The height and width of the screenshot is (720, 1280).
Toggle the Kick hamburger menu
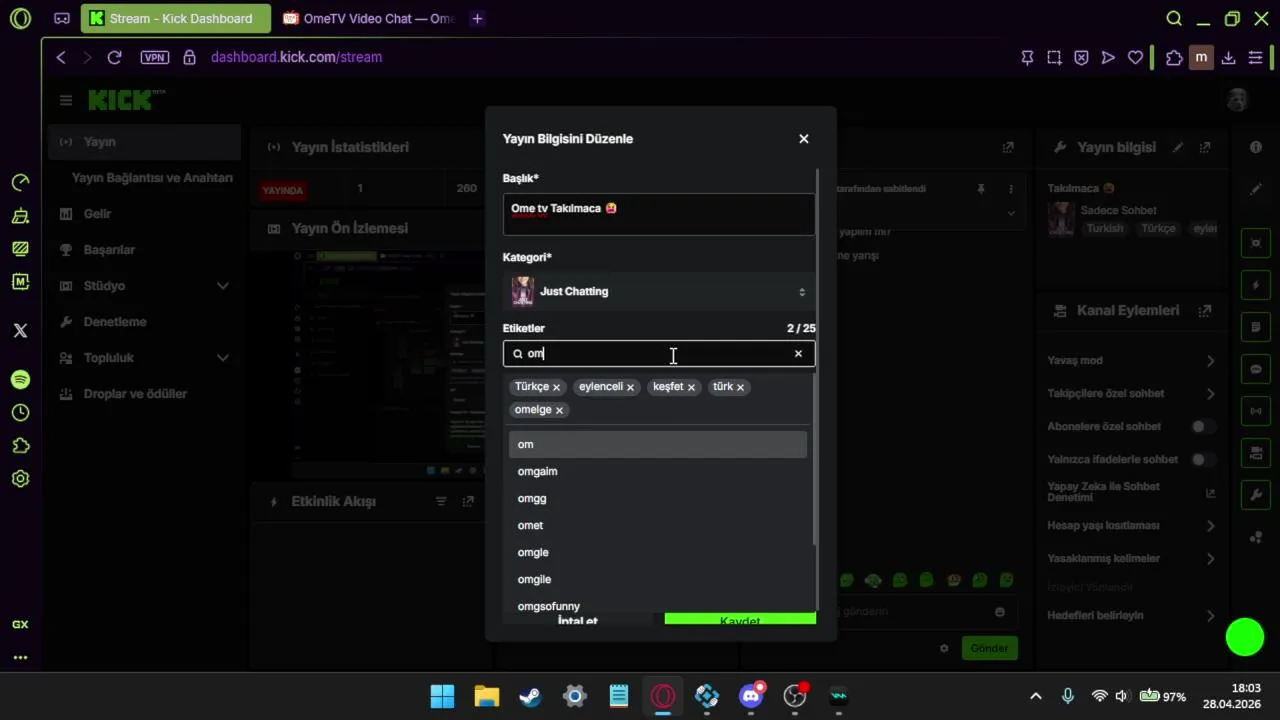[x=66, y=100]
